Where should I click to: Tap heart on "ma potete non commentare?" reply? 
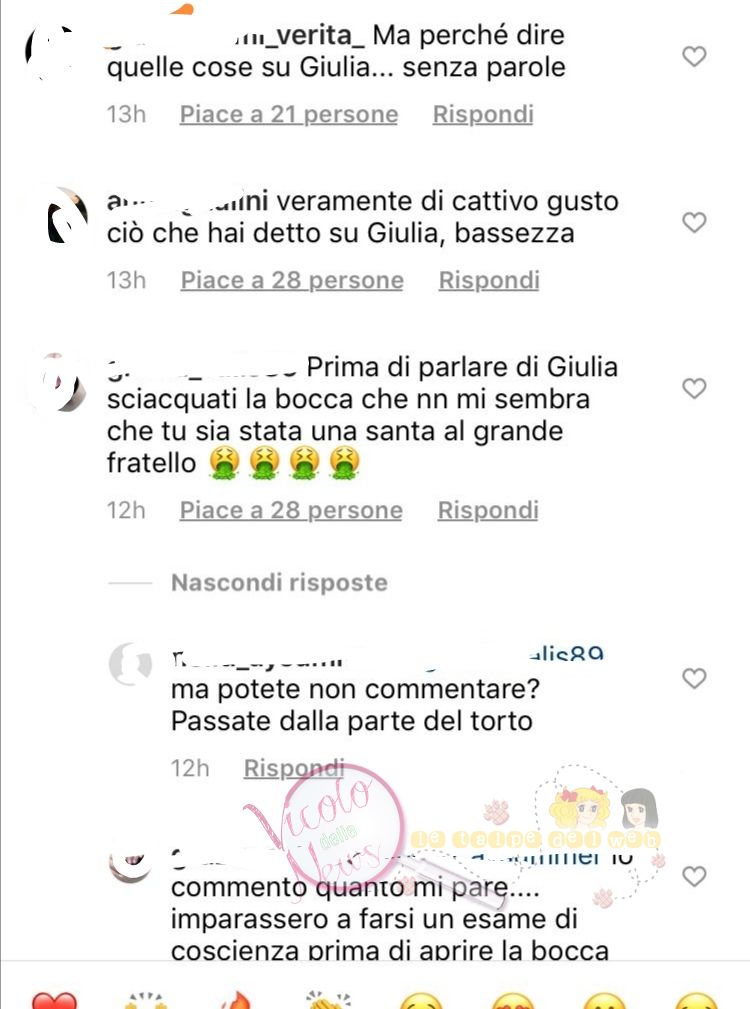[x=694, y=678]
